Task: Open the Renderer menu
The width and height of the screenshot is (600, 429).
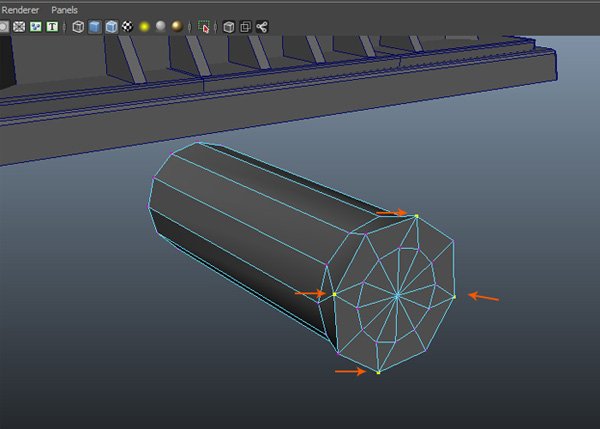Action: pos(20,10)
